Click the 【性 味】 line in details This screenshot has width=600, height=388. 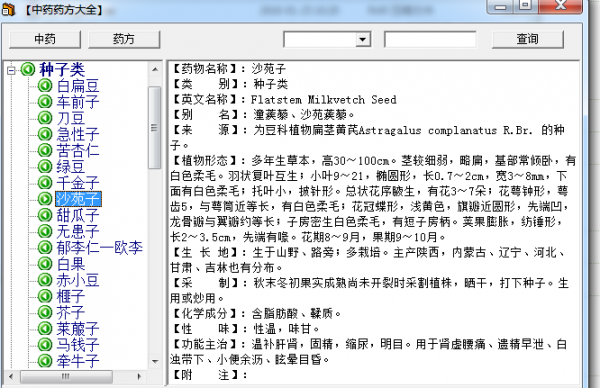[x=245, y=329]
